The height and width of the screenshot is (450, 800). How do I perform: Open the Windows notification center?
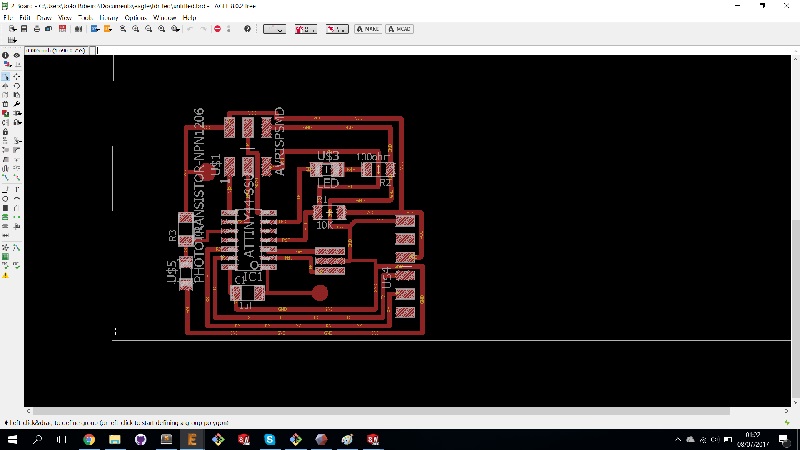[x=784, y=439]
